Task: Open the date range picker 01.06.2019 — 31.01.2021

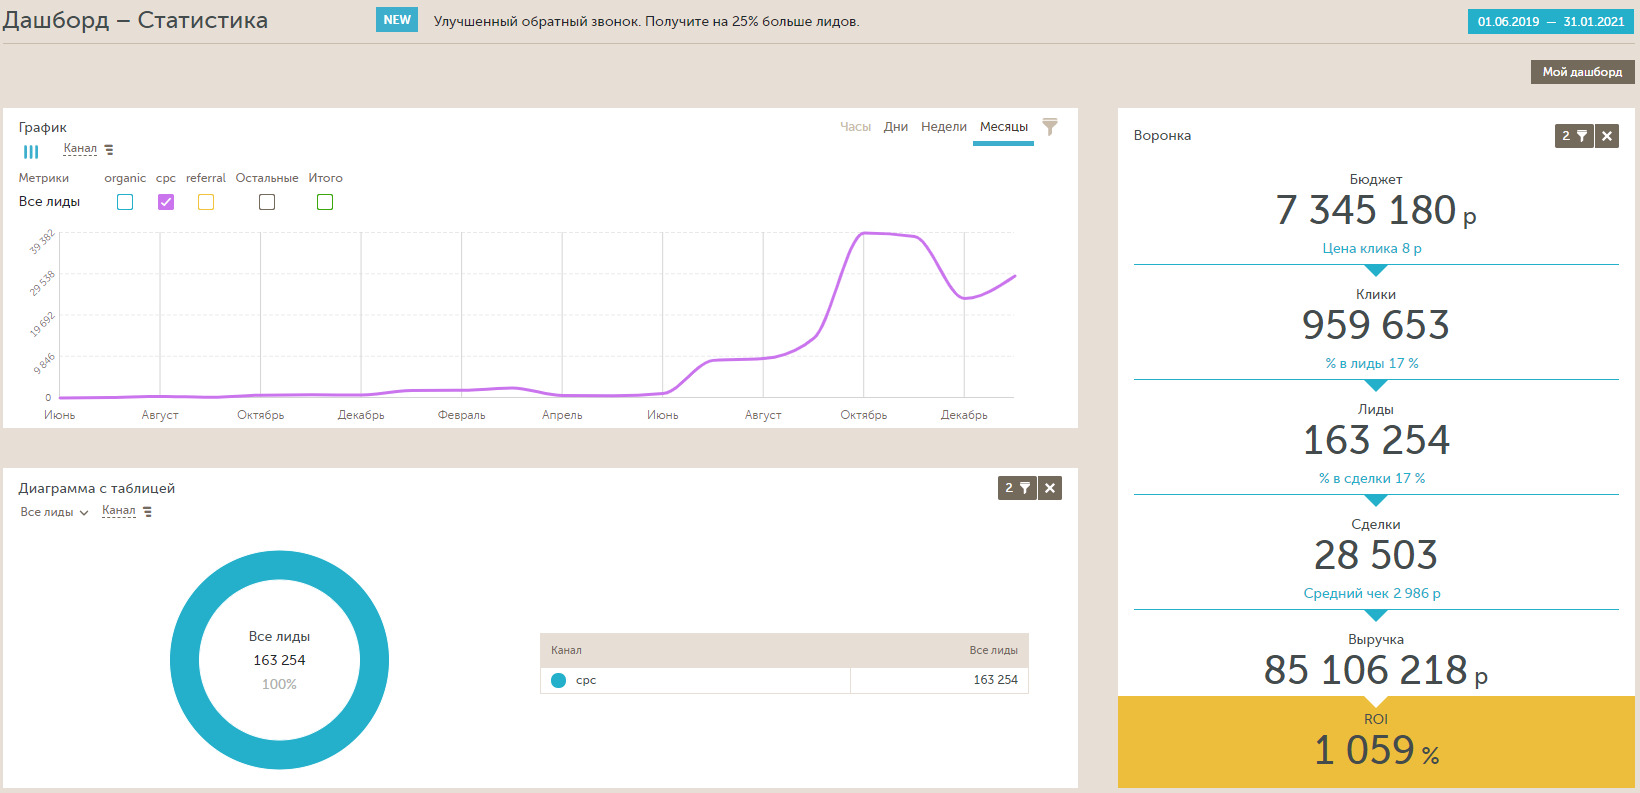Action: click(x=1550, y=21)
